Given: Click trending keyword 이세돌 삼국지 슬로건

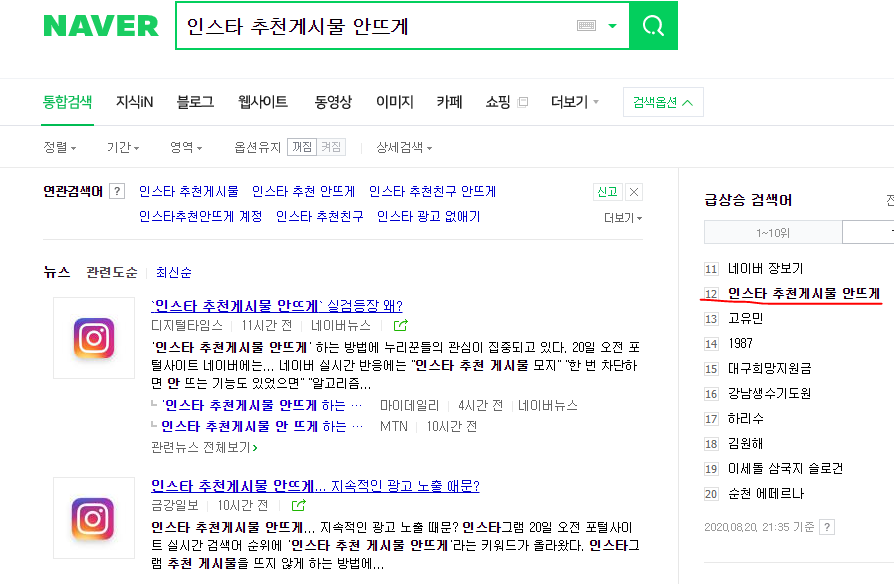Looking at the screenshot, I should [x=786, y=469].
